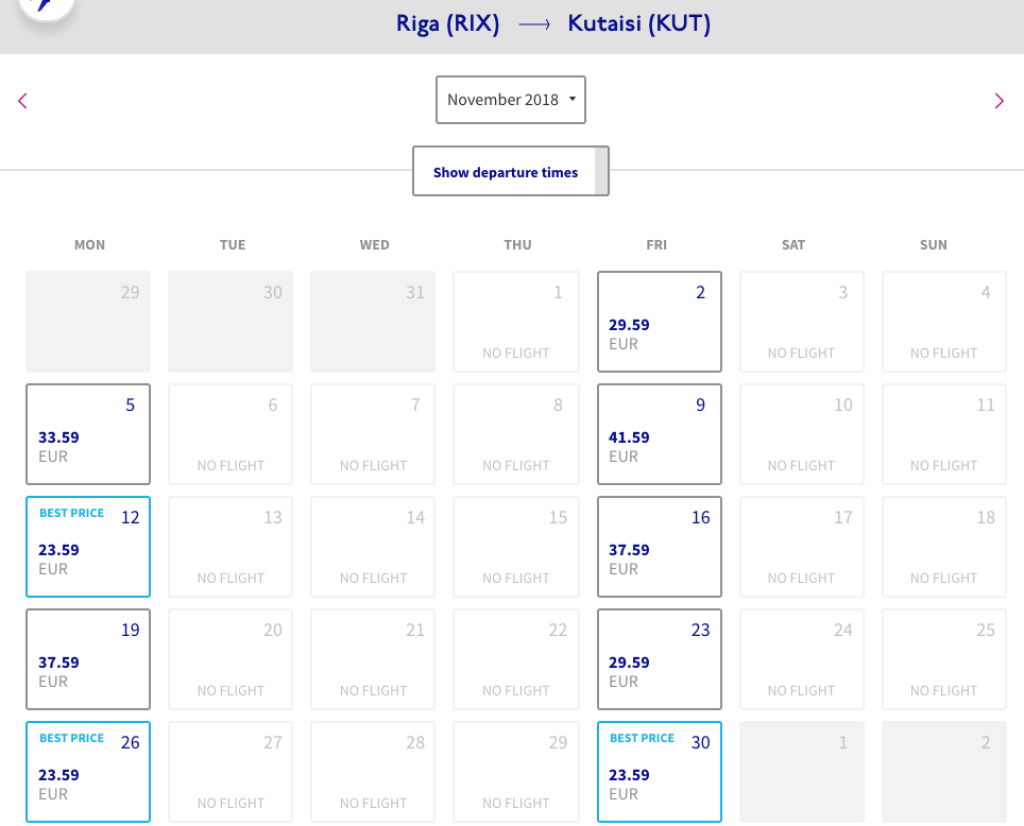Click the no-flight cell for November 10
The image size is (1024, 826).
coord(801,434)
